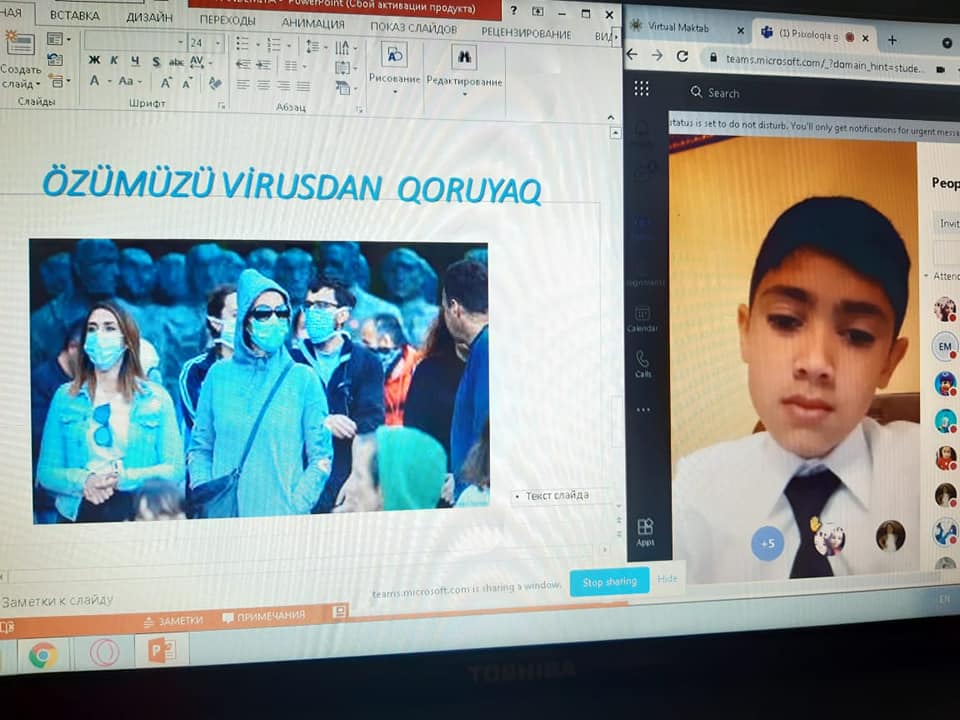960x720 pixels.
Task: Select the masked crowd picture on slide
Action: pos(259,380)
